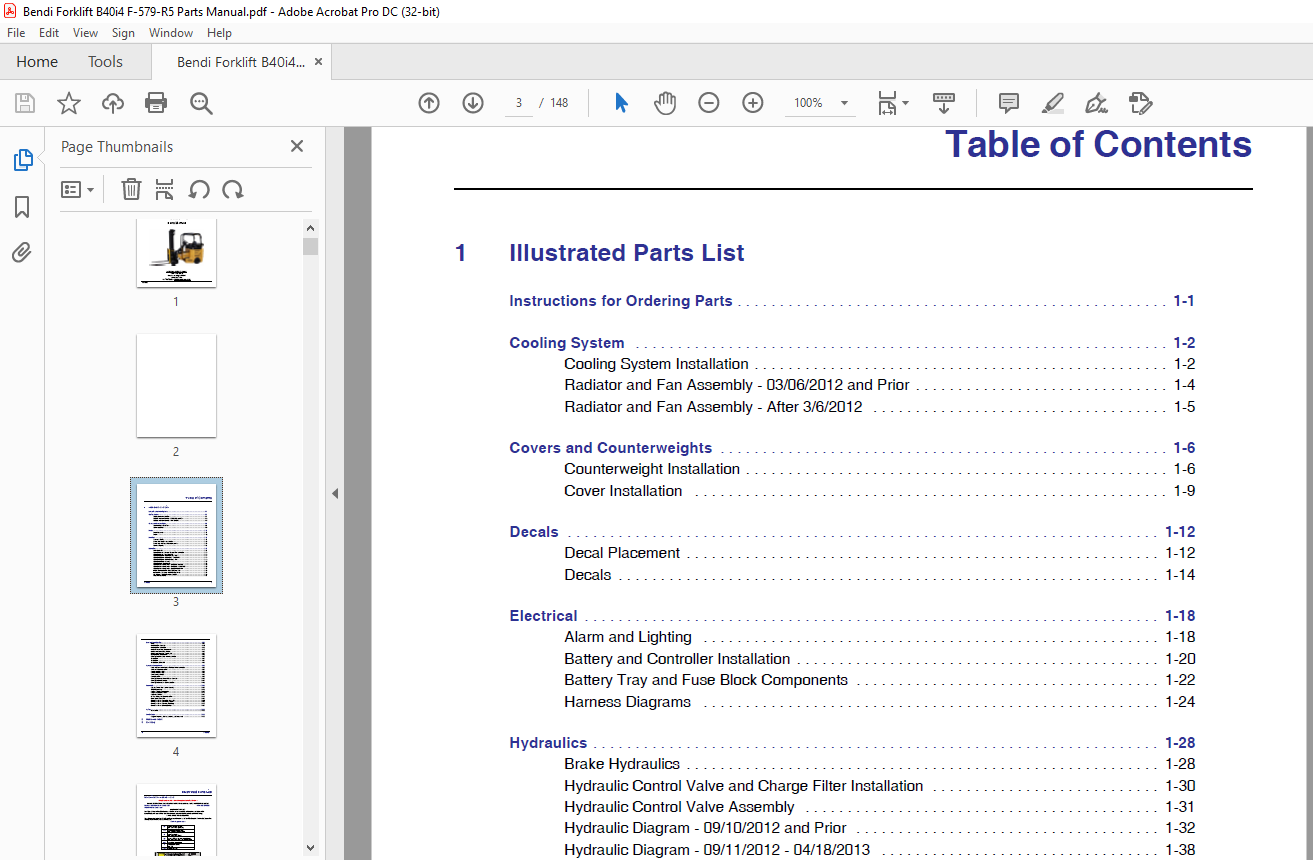This screenshot has height=860, width=1313.
Task: Jump to the Cooling System section
Action: [567, 343]
